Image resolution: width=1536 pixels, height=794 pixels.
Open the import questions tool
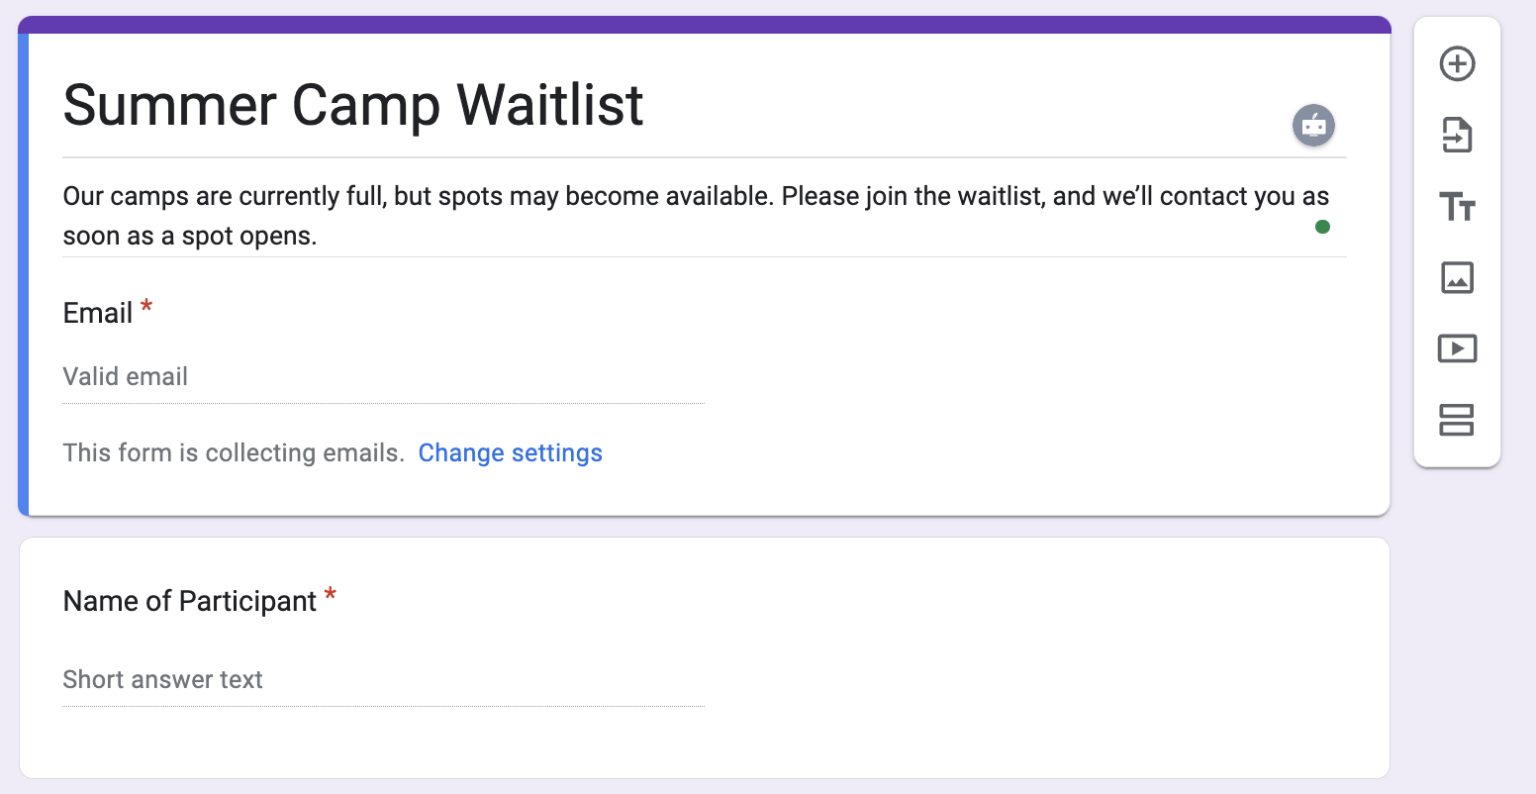click(x=1457, y=135)
